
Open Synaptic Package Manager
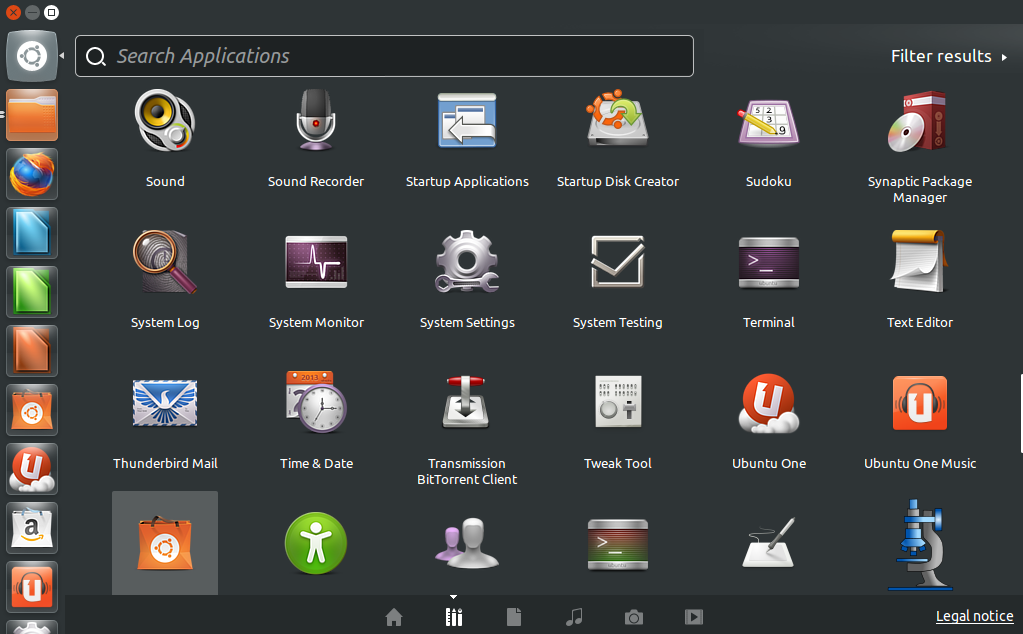(920, 121)
